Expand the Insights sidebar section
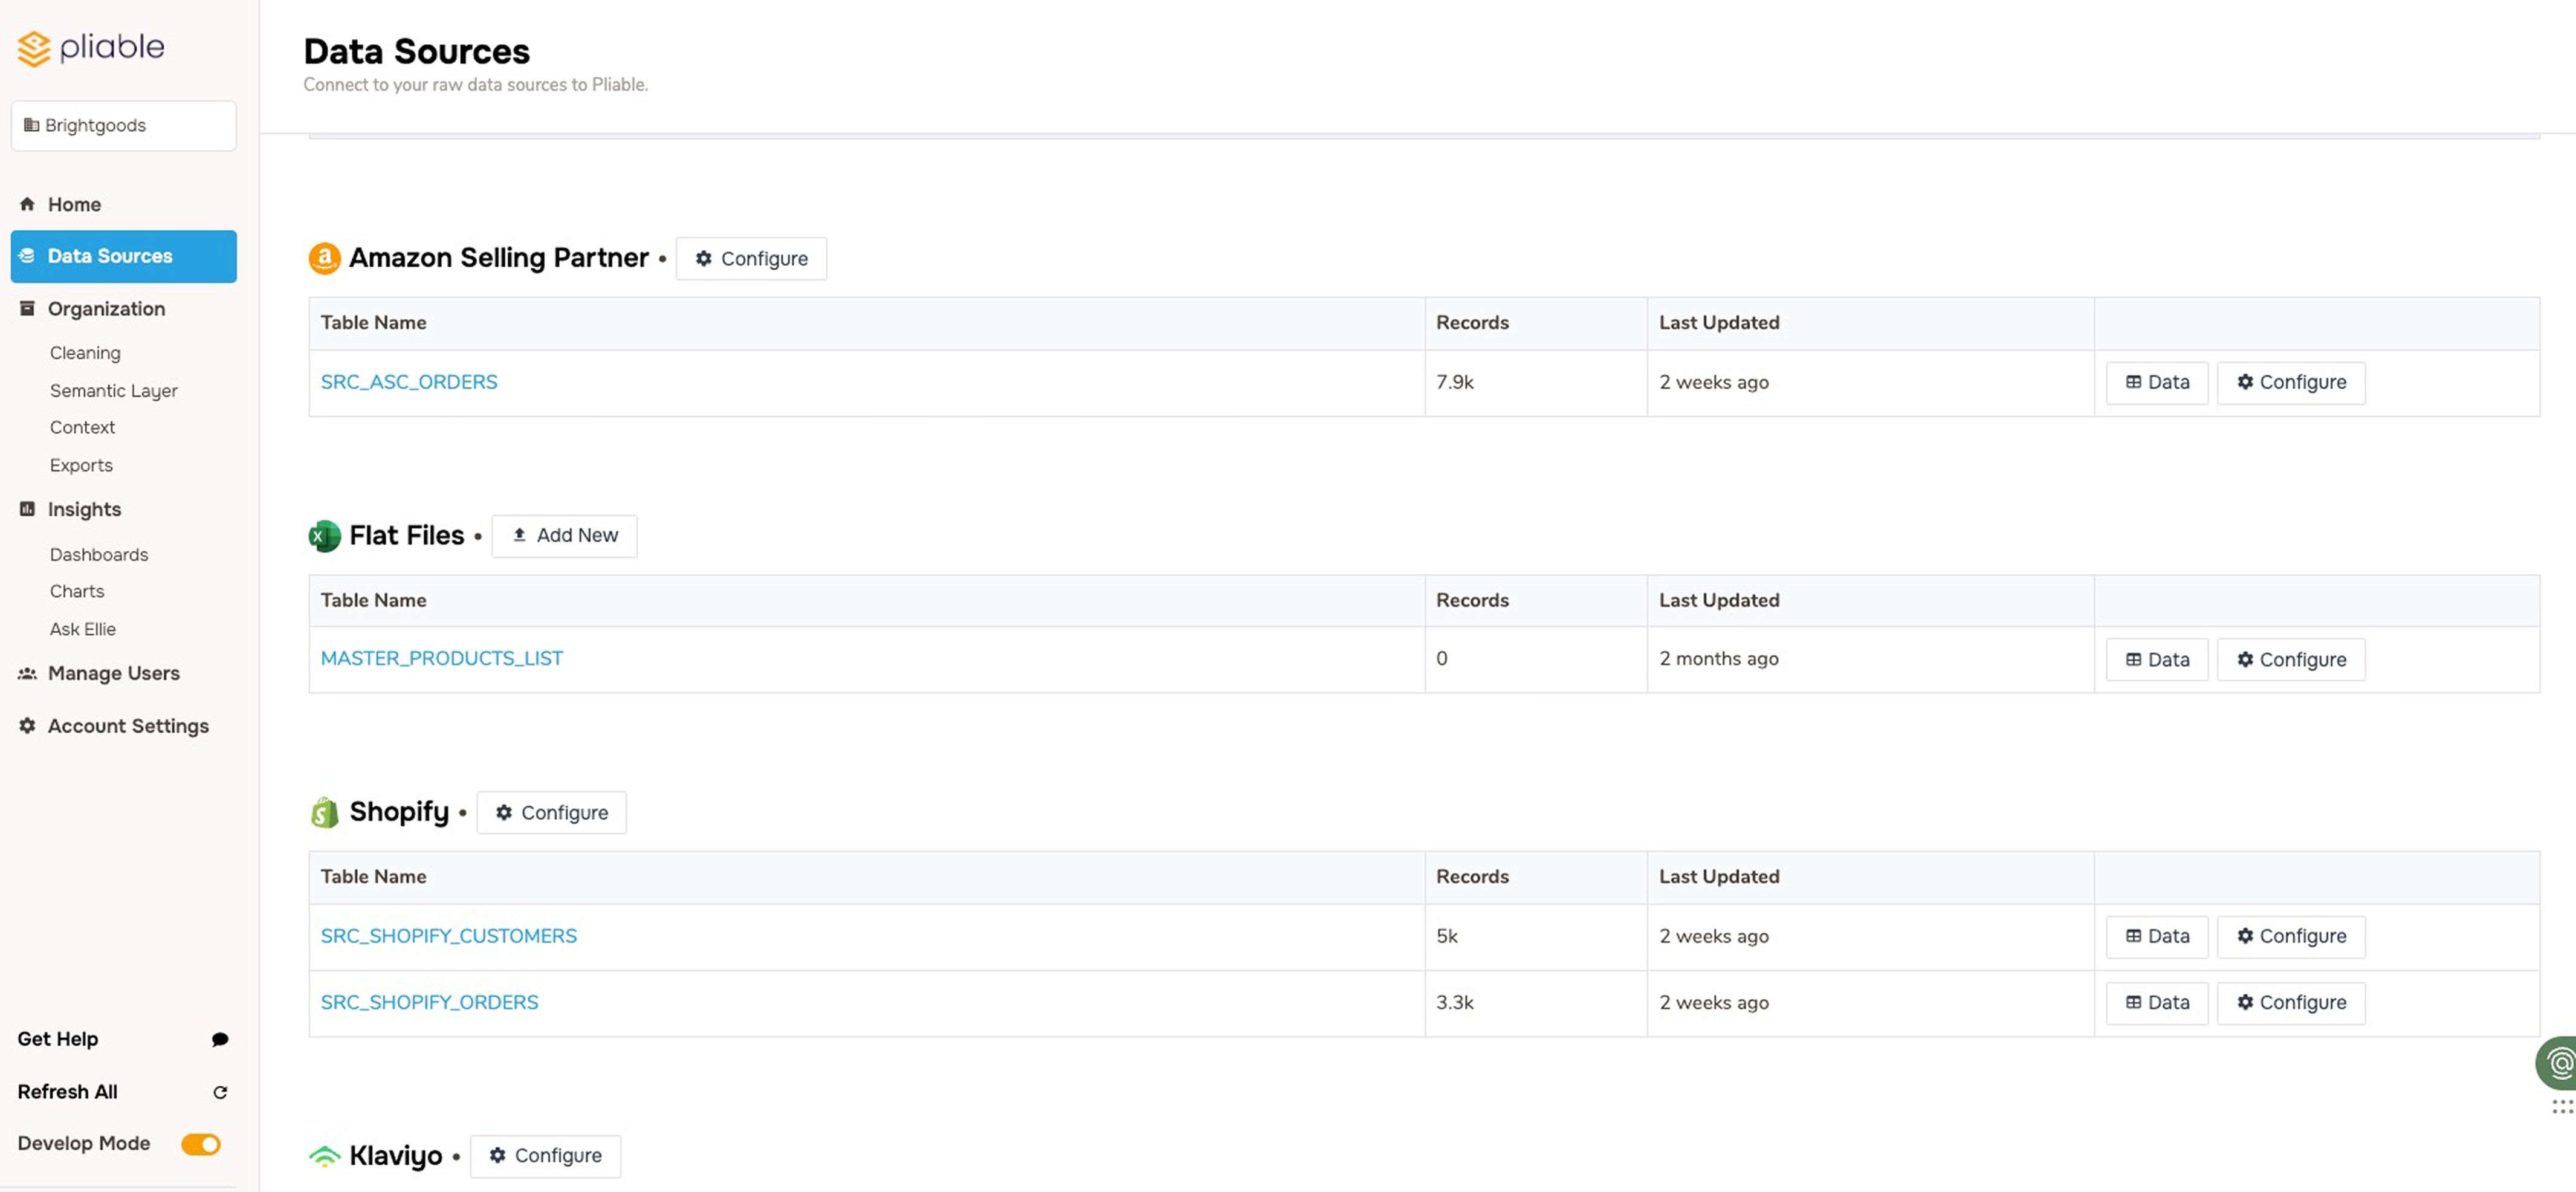2576x1192 pixels. [84, 509]
